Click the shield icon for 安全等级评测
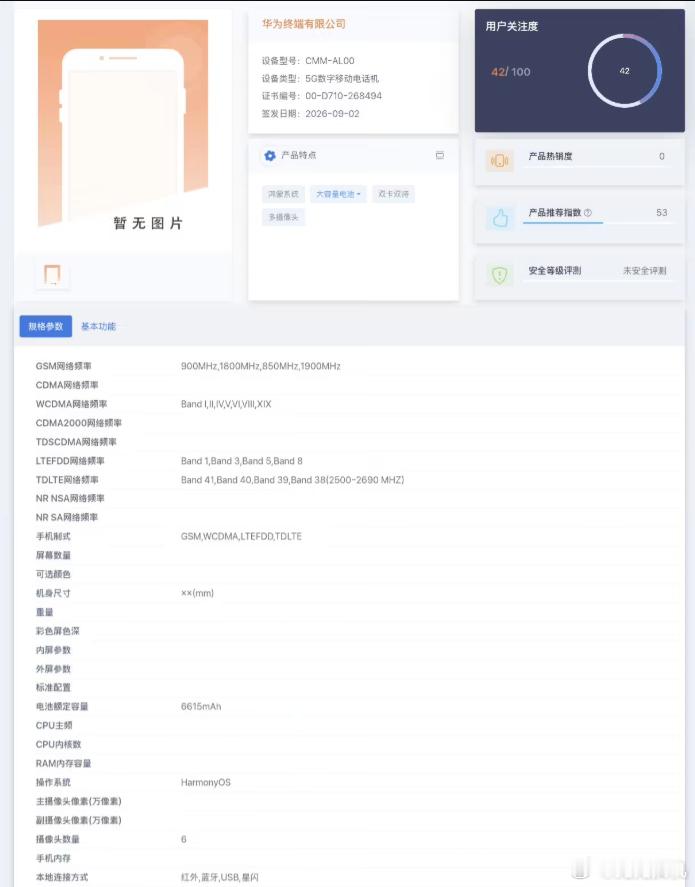695x887 pixels. [499, 275]
